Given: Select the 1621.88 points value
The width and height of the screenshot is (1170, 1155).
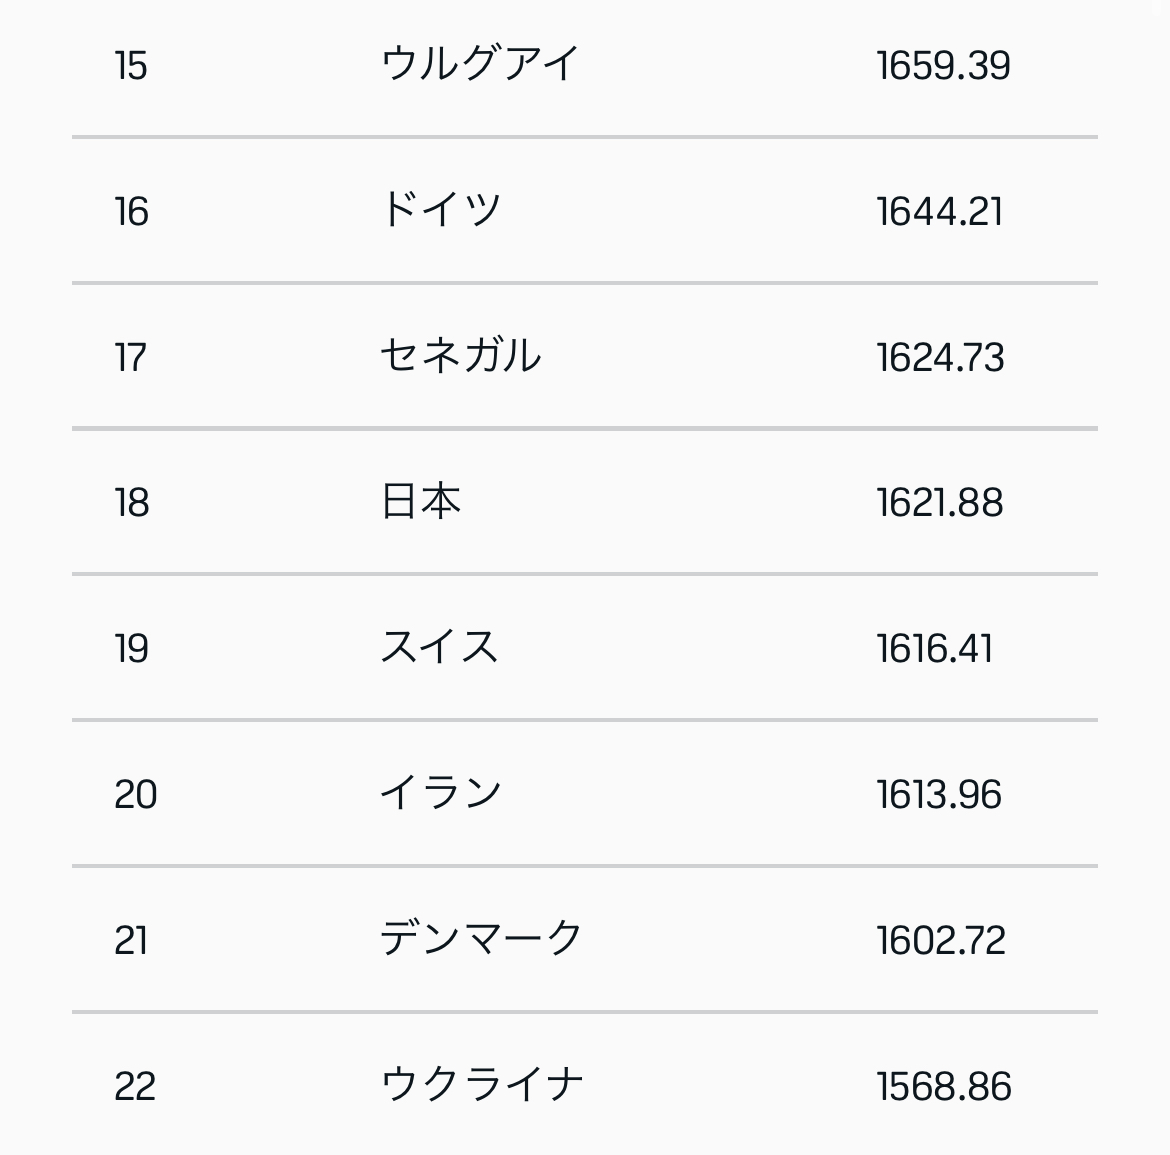Looking at the screenshot, I should coord(939,502).
